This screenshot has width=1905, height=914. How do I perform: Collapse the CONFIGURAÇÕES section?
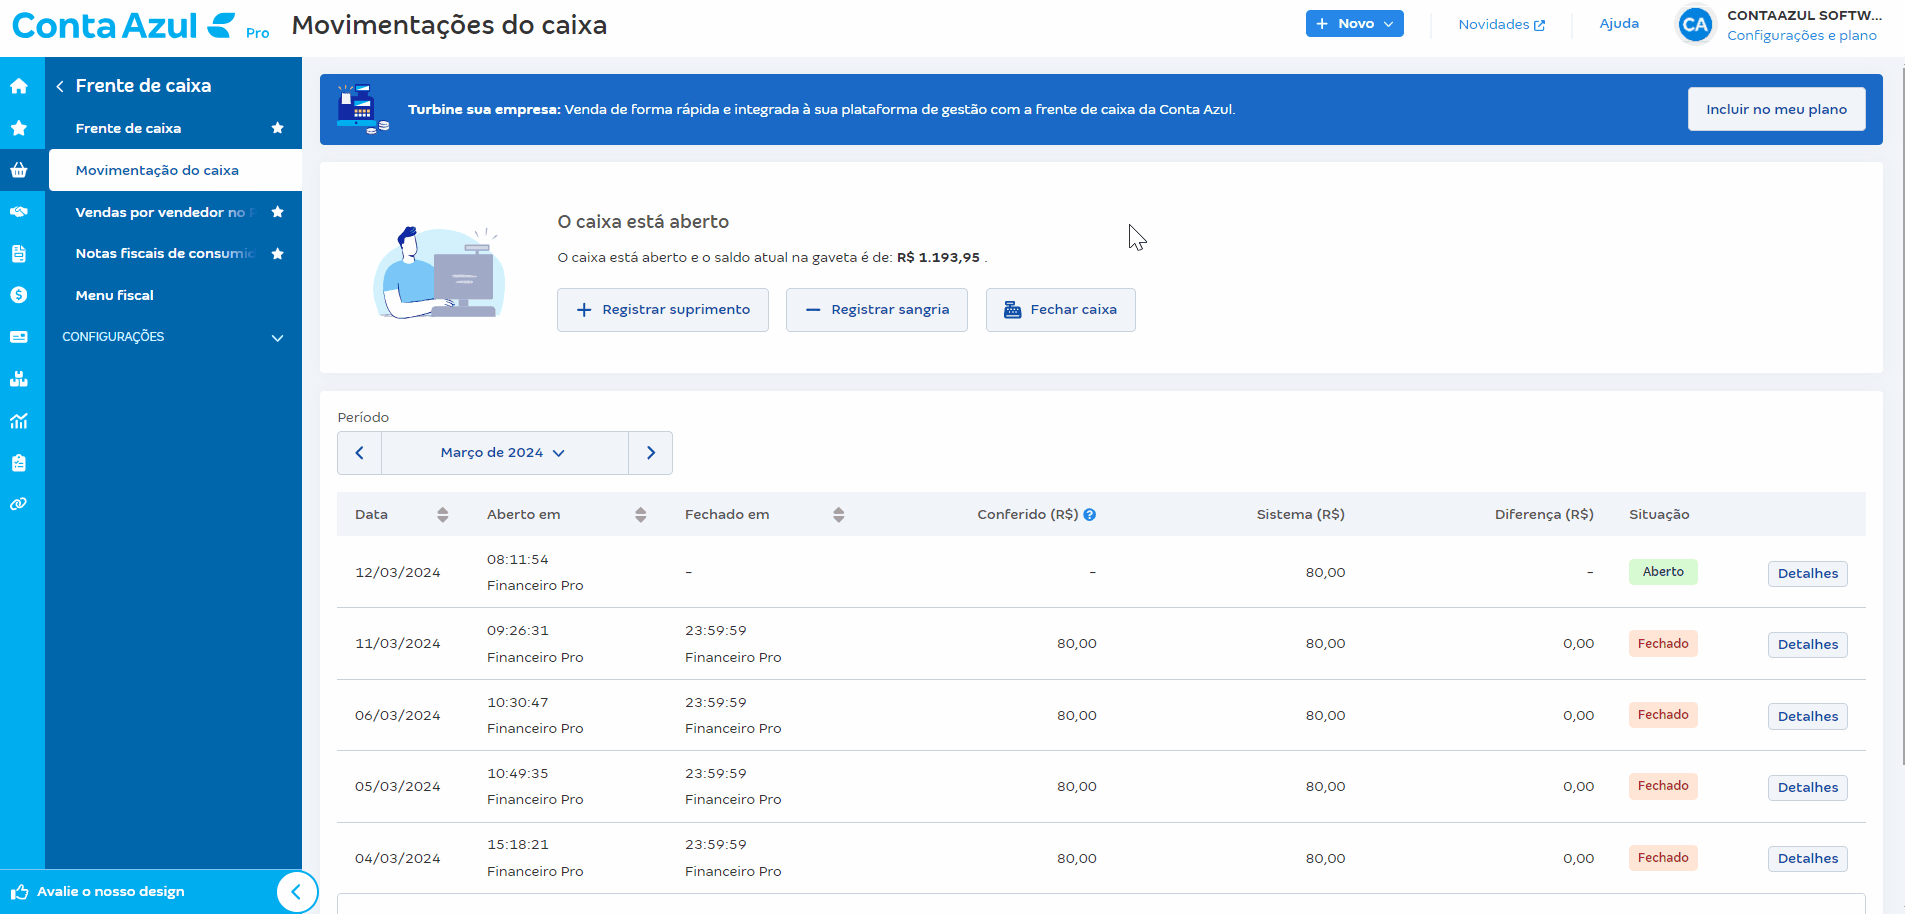(x=277, y=337)
